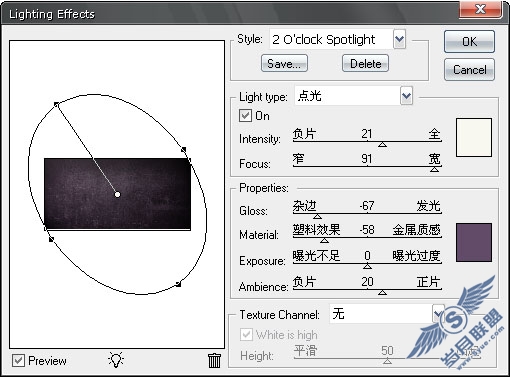Click the Height slider handle
The image size is (510, 377).
pyautogui.click(x=387, y=361)
